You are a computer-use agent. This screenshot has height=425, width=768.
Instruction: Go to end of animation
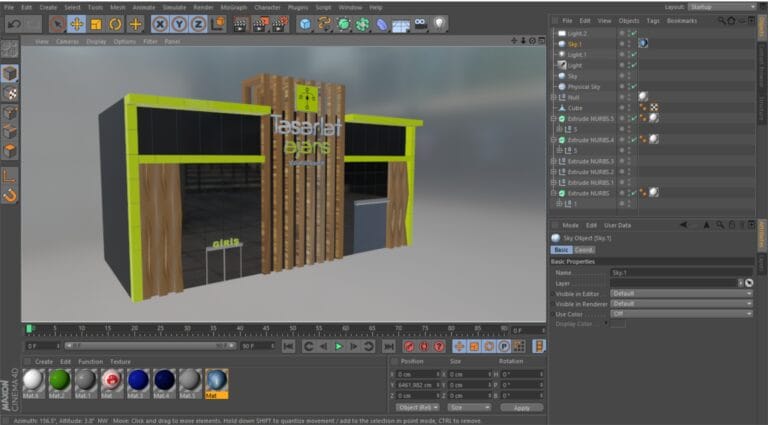[389, 346]
